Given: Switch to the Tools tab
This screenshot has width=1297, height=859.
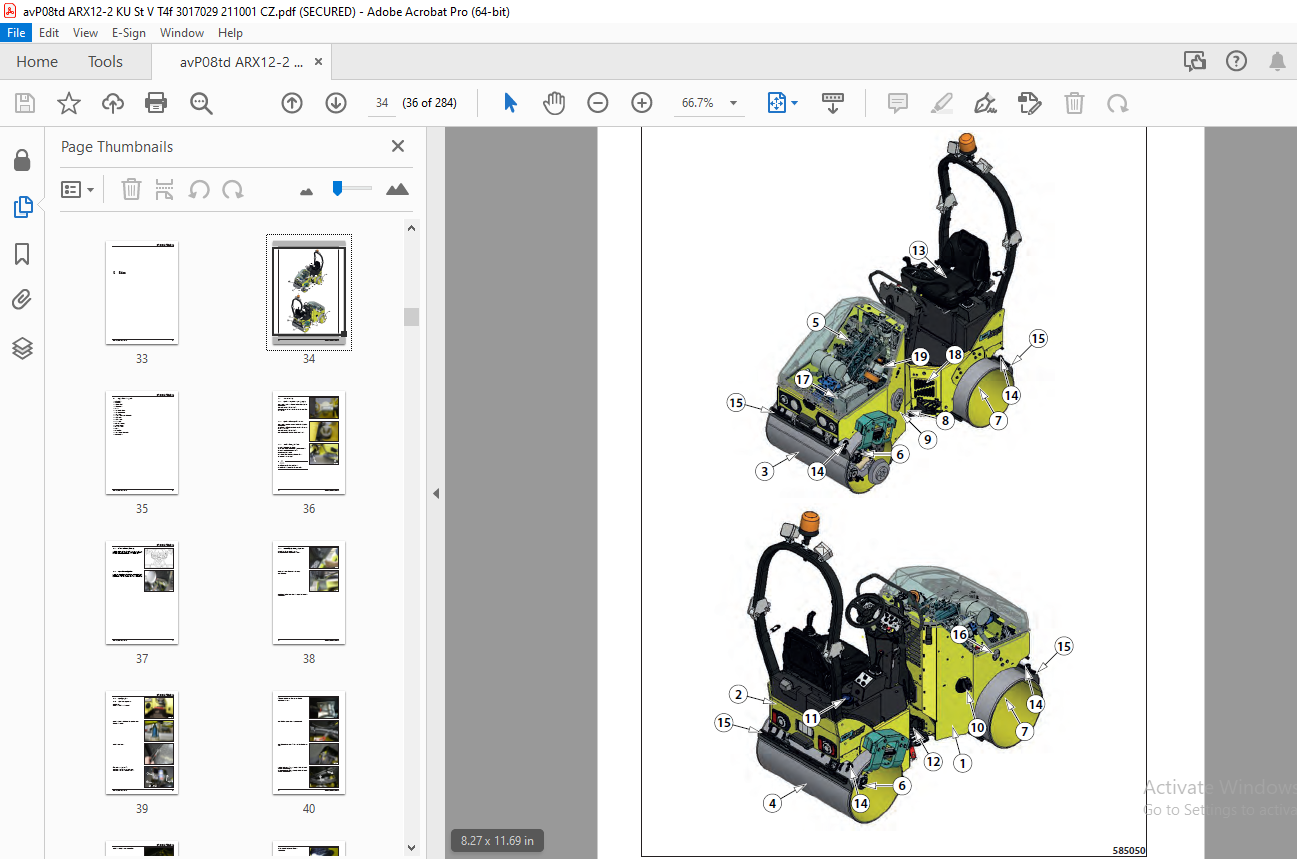Looking at the screenshot, I should click(105, 61).
